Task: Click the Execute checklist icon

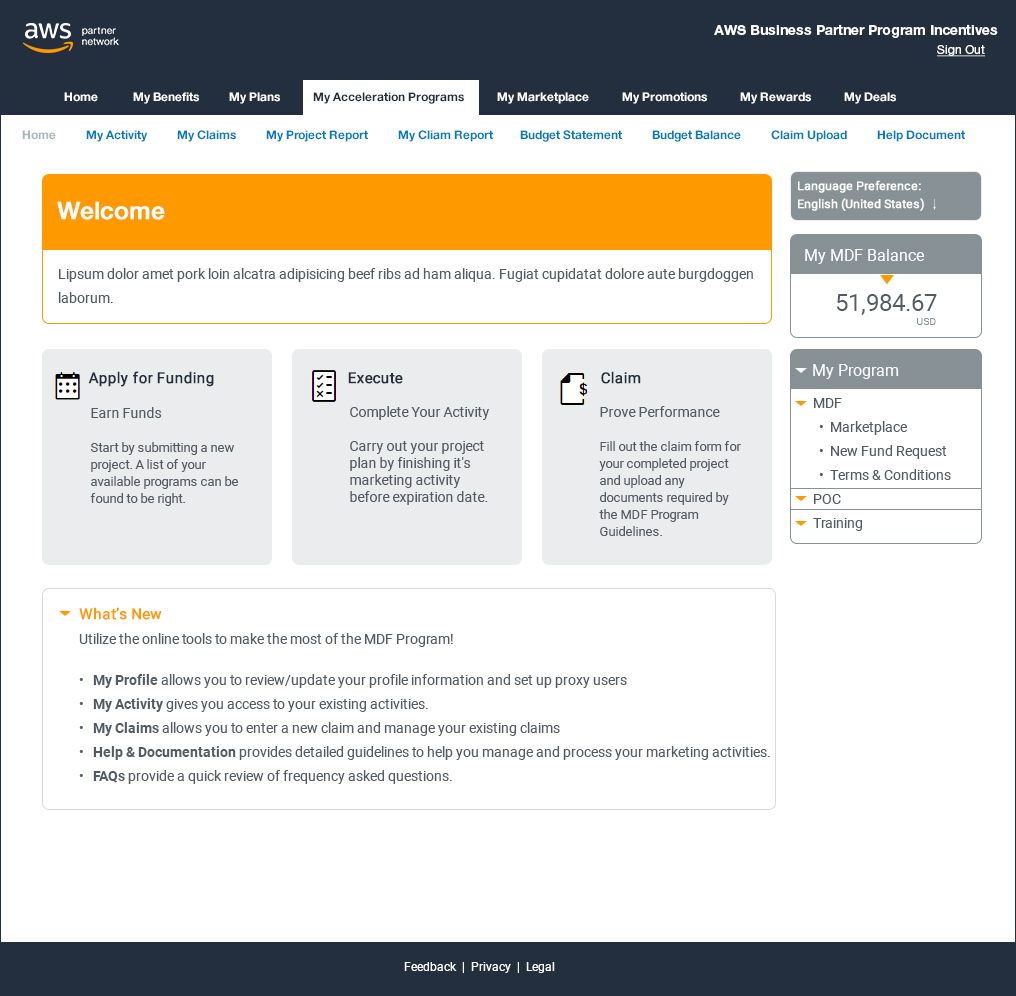Action: click(324, 386)
